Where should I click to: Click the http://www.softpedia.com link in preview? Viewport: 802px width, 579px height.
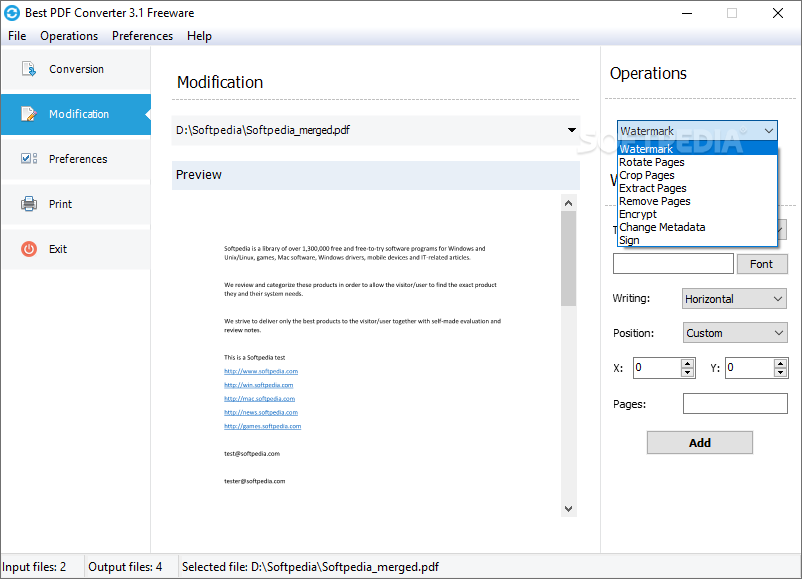tap(261, 371)
